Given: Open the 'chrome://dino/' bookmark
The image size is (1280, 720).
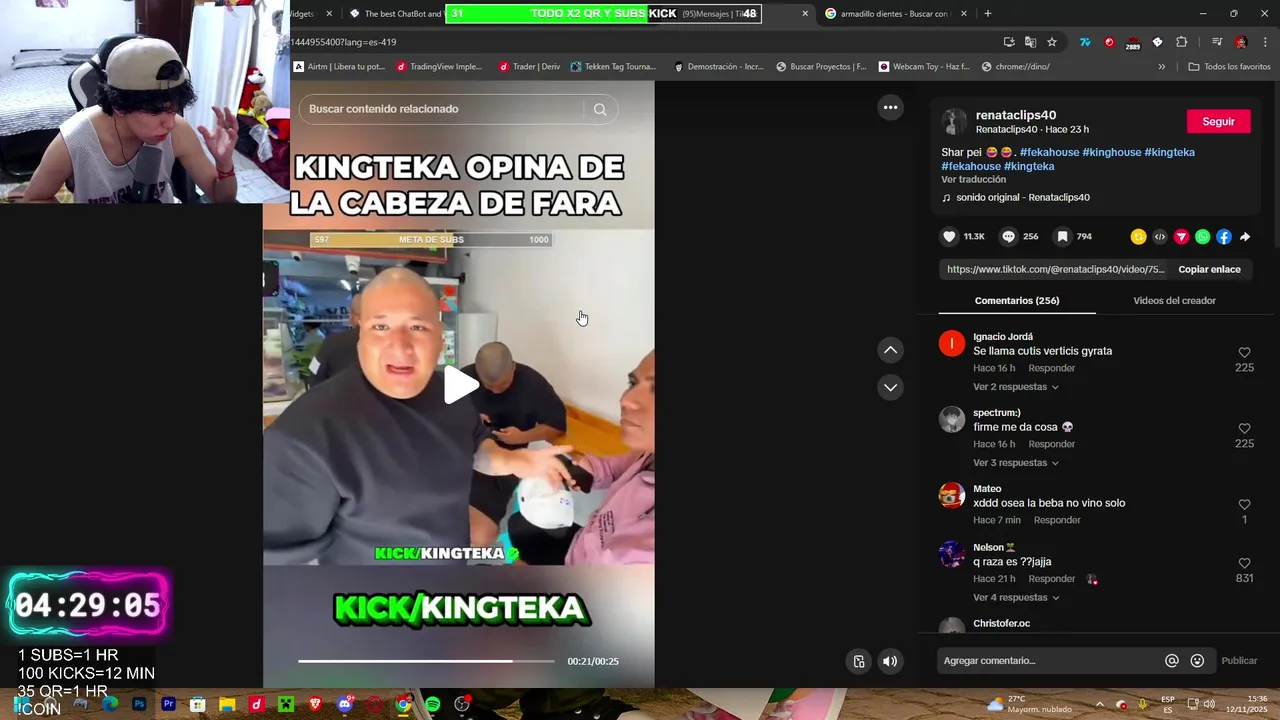Looking at the screenshot, I should [x=1016, y=67].
